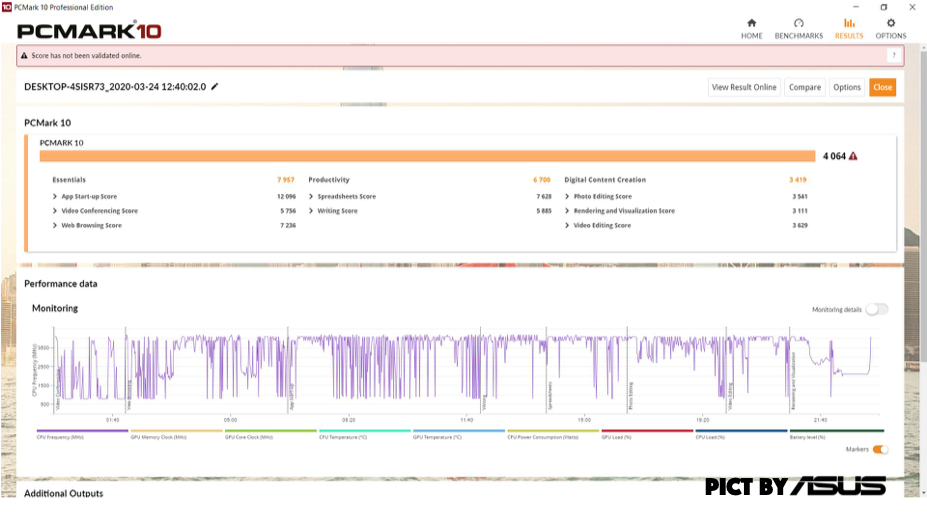Screen dimensions: 927x514
Task: Open the result Options button
Action: click(847, 87)
